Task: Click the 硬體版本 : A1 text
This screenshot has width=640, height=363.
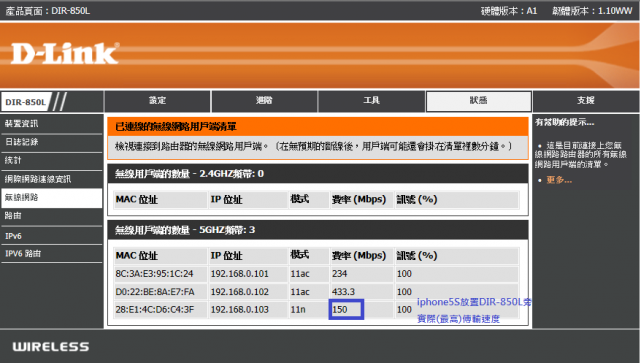Action: pyautogui.click(x=509, y=11)
